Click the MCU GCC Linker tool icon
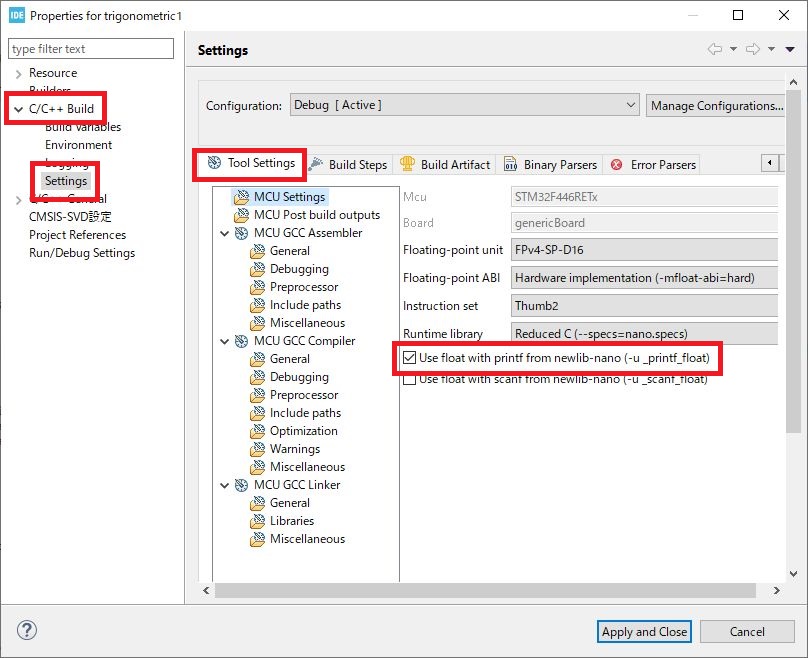 [x=241, y=485]
